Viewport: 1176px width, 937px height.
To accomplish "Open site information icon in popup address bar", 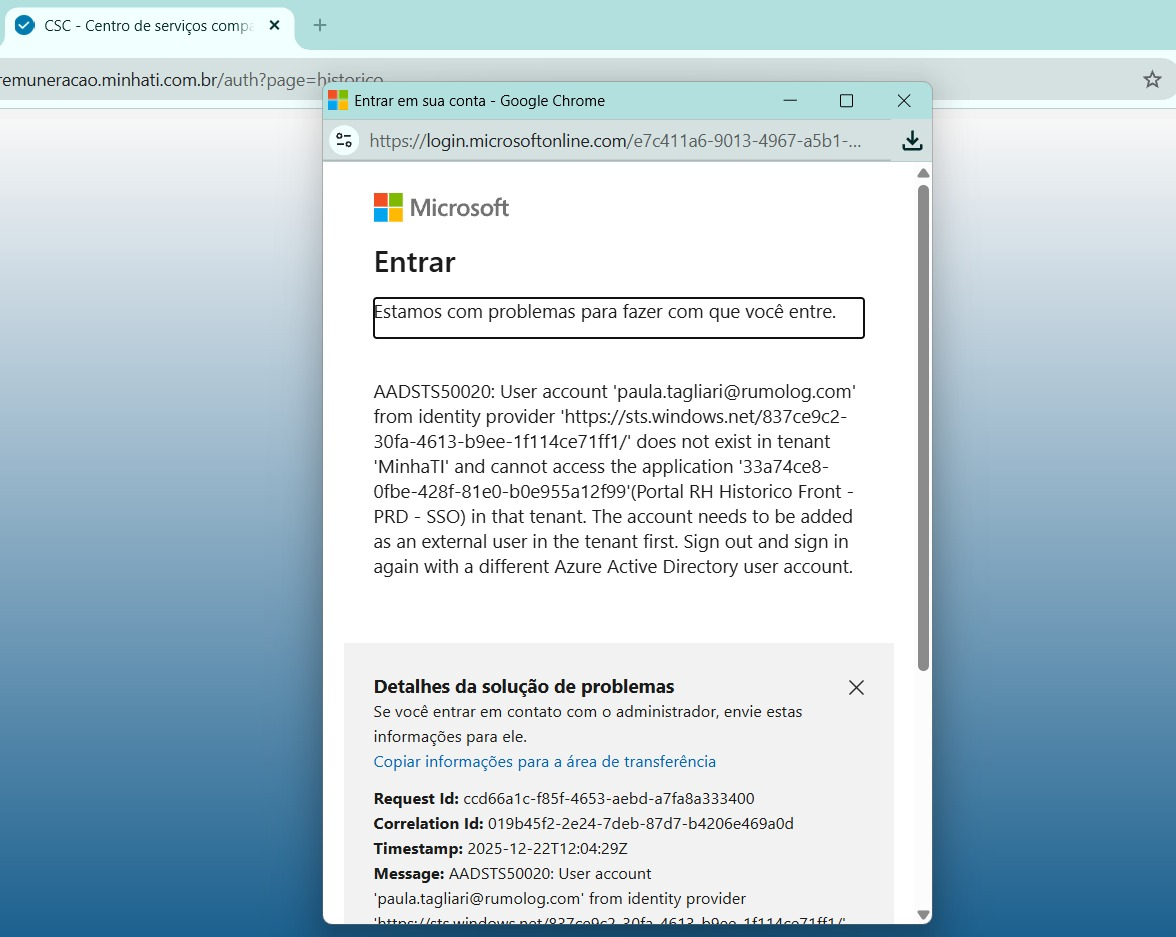I will coord(344,140).
